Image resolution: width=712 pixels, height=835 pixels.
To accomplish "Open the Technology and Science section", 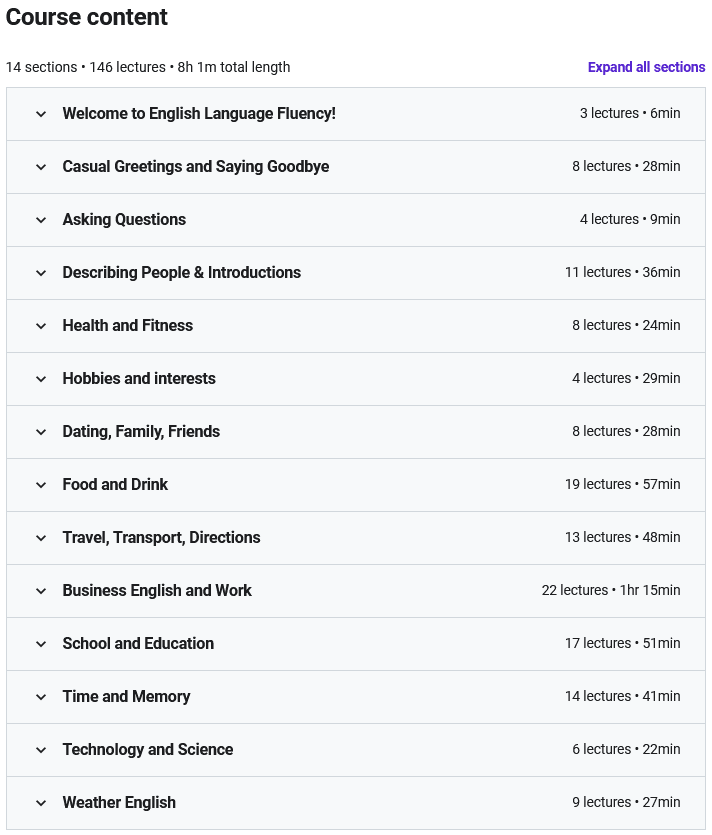I will [356, 750].
